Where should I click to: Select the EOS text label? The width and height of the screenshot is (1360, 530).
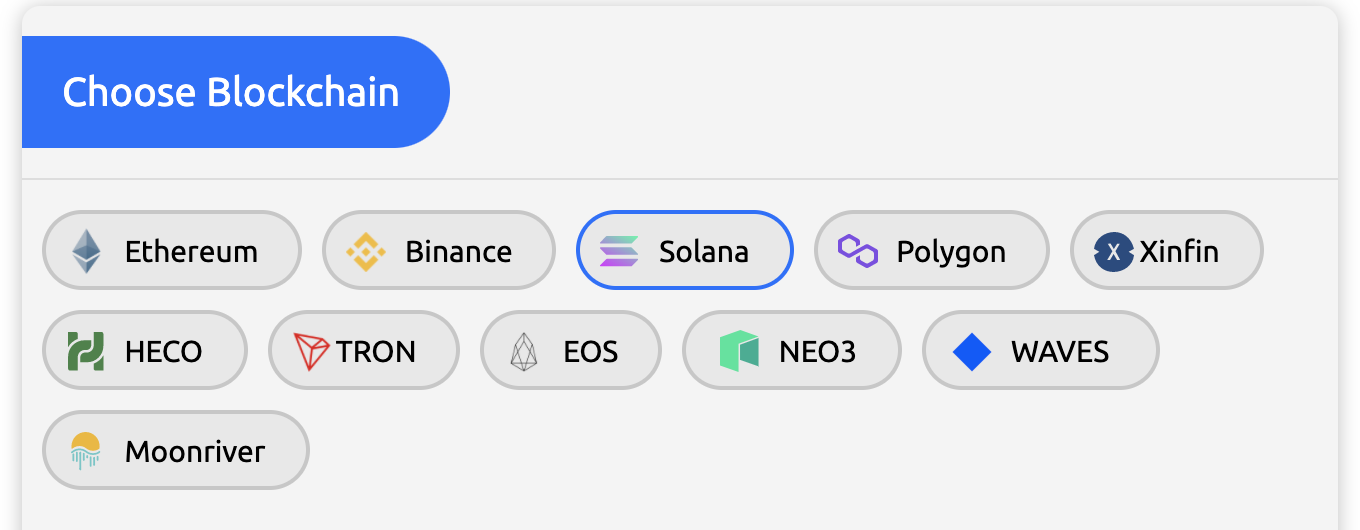point(590,351)
